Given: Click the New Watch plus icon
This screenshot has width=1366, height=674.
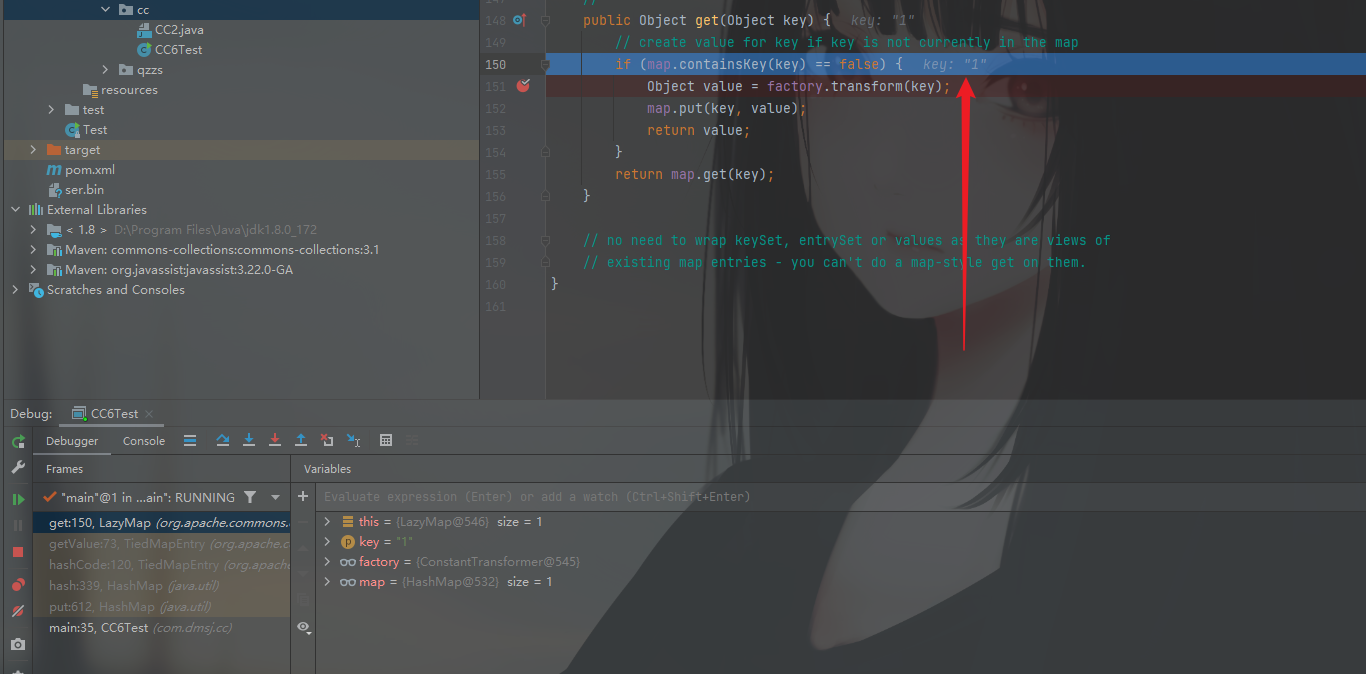Looking at the screenshot, I should 303,496.
